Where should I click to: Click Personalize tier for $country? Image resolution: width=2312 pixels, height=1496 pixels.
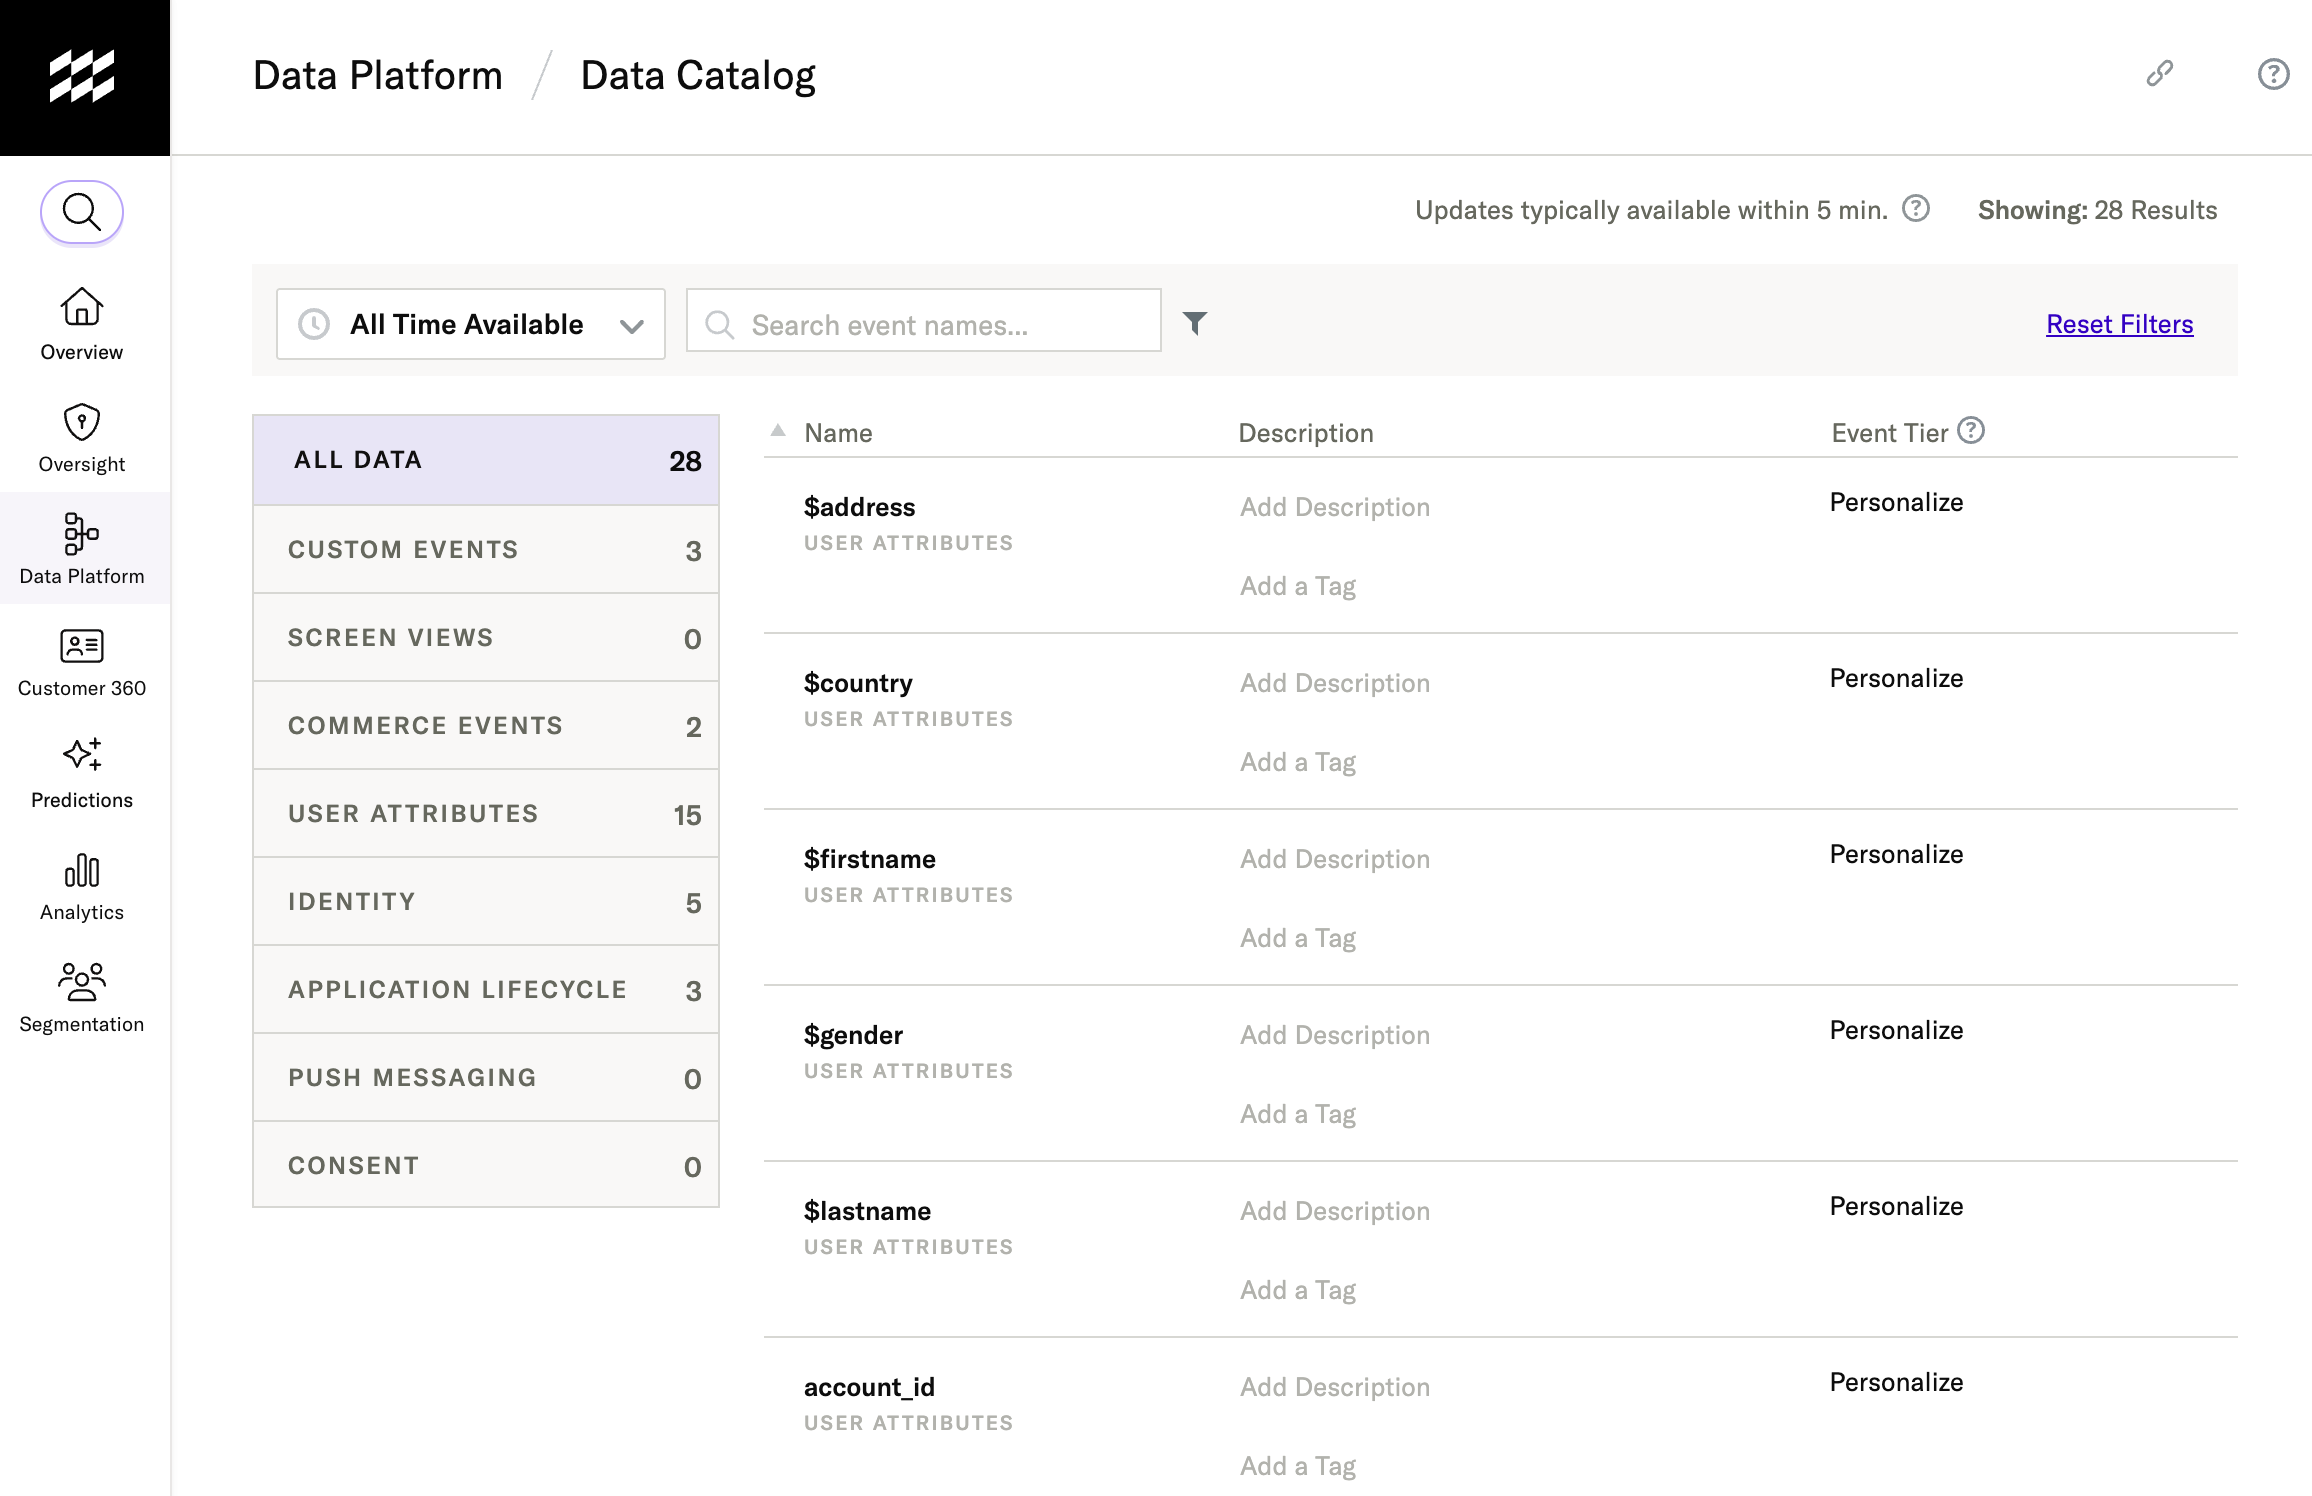click(1896, 678)
